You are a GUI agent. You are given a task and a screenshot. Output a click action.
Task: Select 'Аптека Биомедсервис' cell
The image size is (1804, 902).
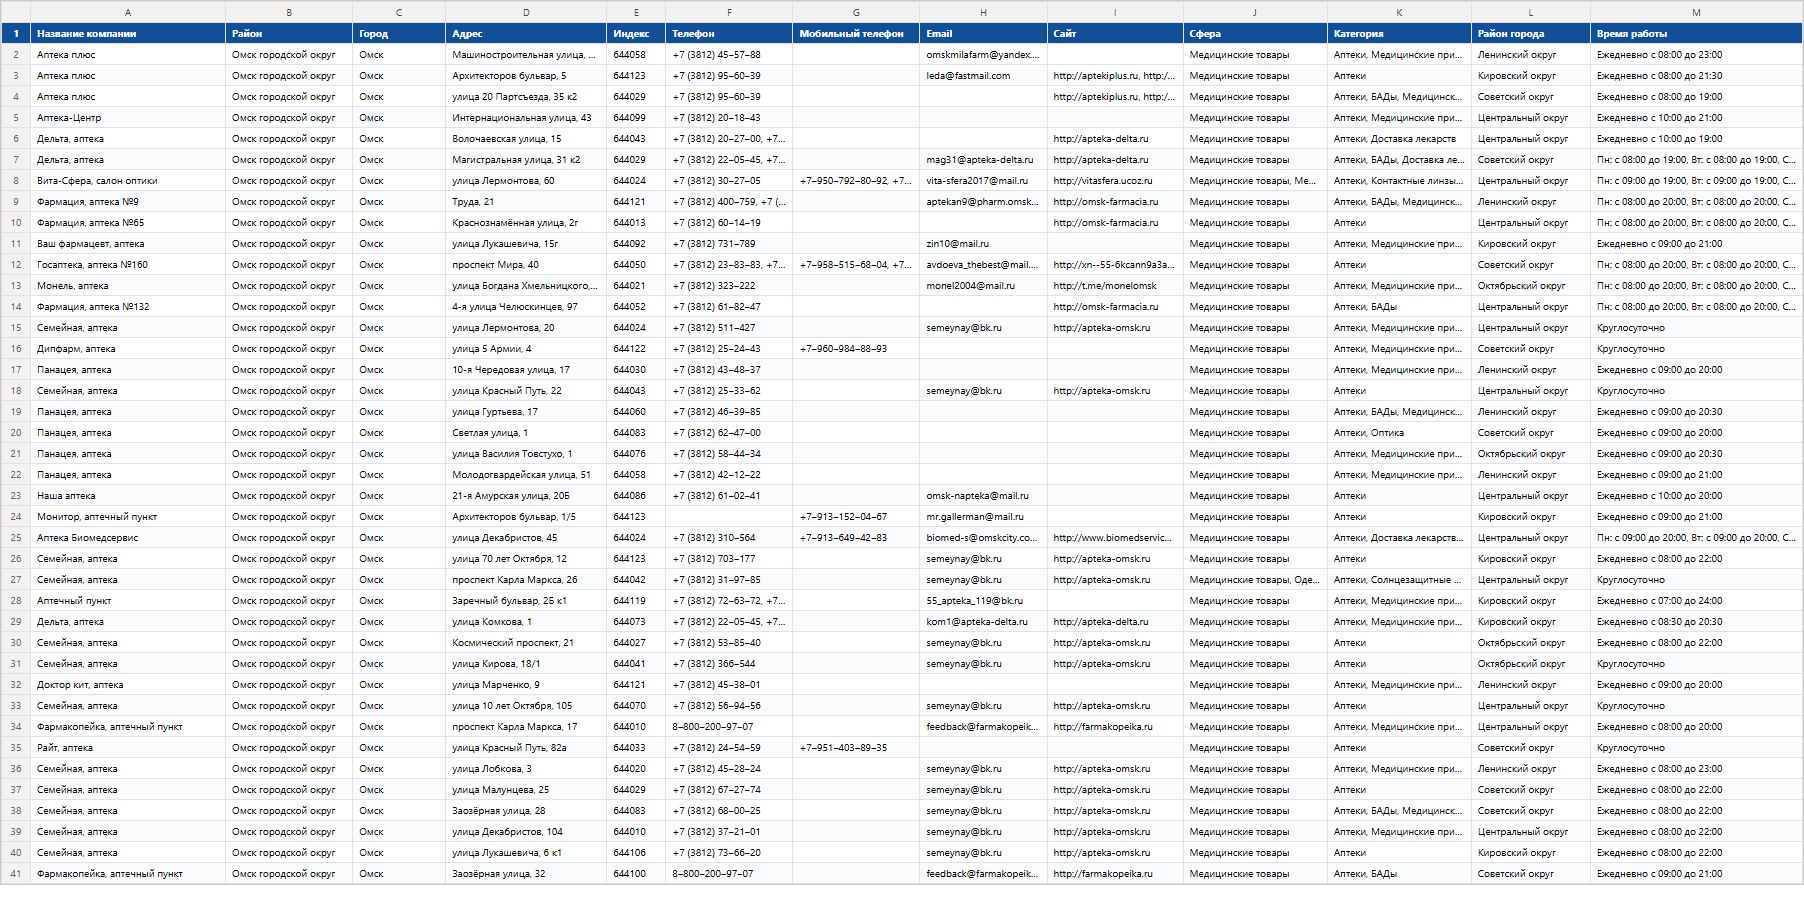point(128,538)
